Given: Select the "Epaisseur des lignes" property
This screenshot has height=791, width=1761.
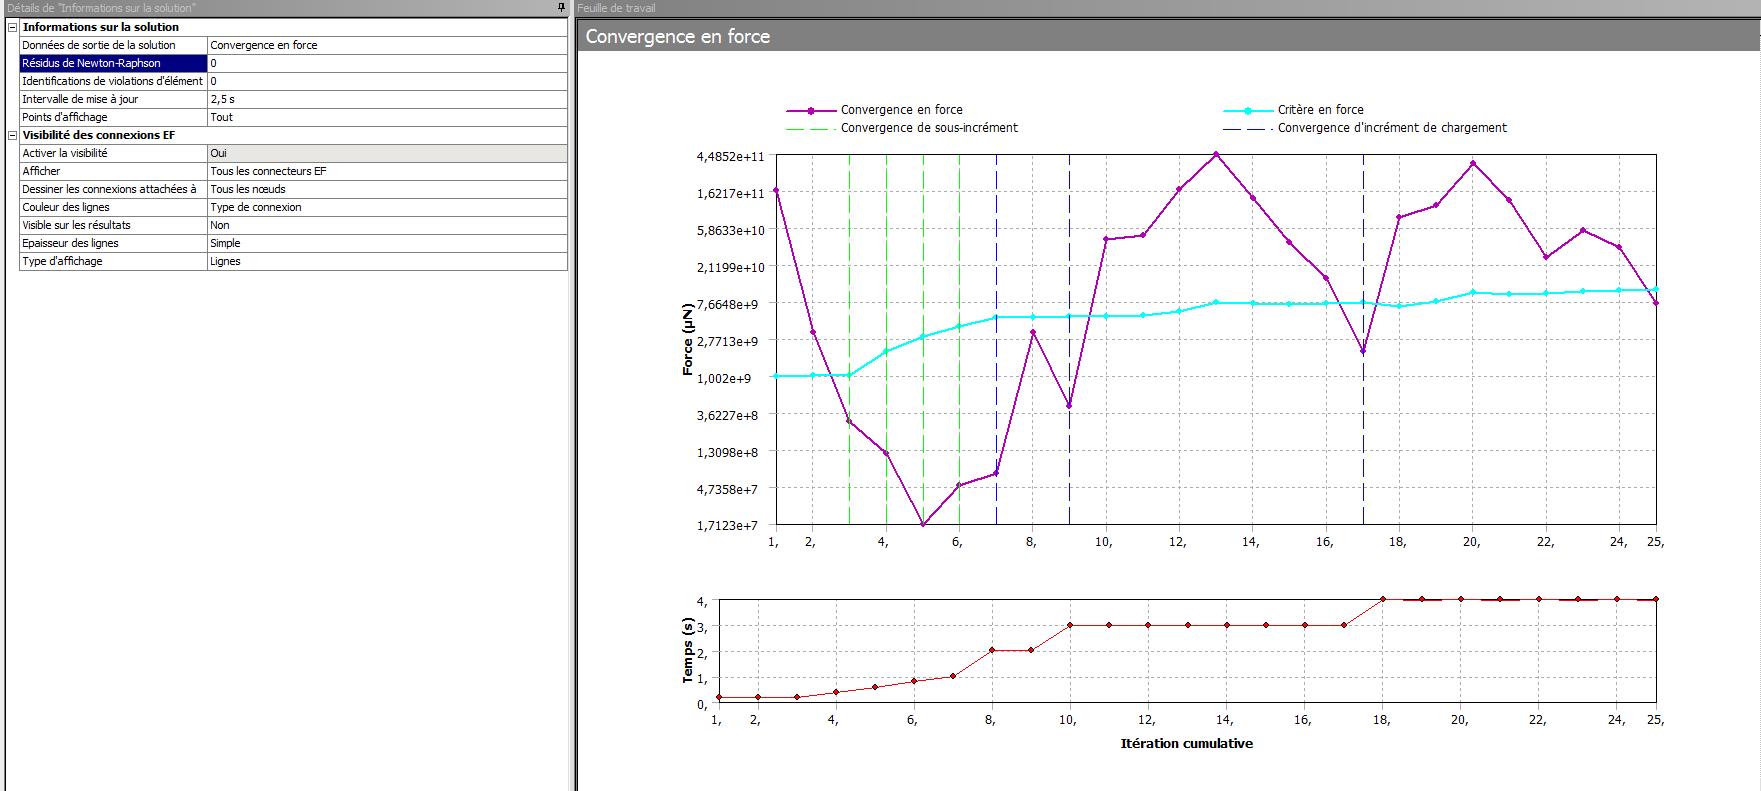Looking at the screenshot, I should (113, 243).
